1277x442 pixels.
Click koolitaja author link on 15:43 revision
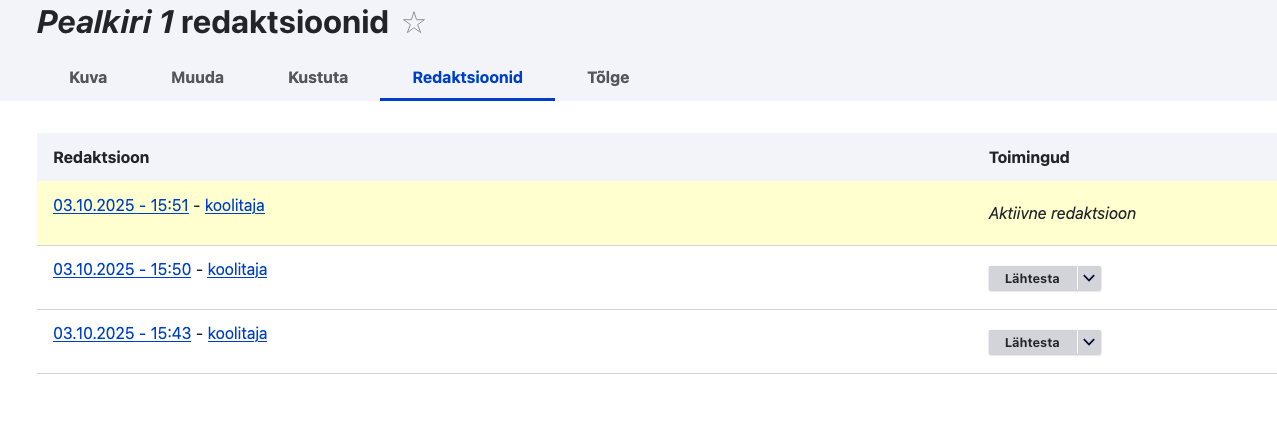pyautogui.click(x=237, y=334)
